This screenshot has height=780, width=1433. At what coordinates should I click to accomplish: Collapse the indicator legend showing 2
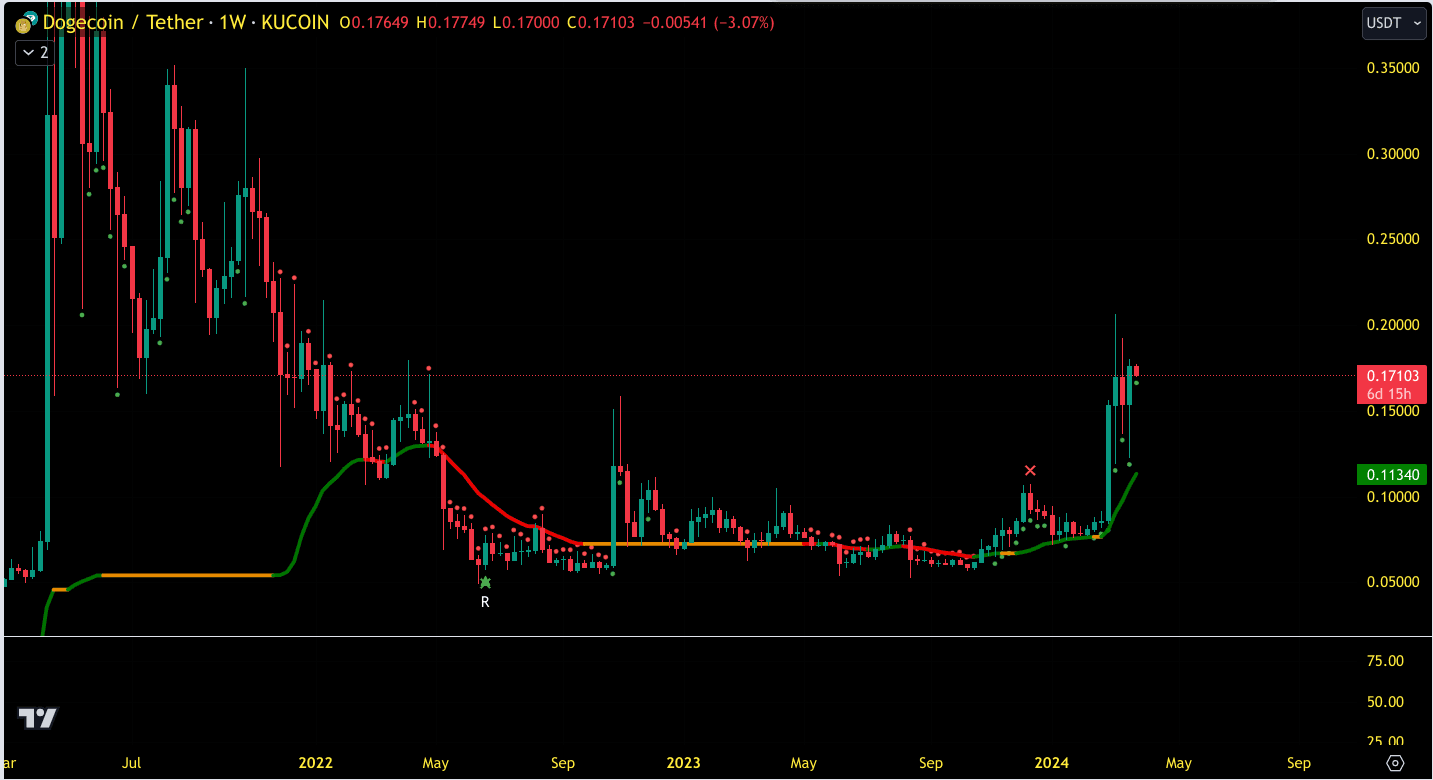click(33, 53)
